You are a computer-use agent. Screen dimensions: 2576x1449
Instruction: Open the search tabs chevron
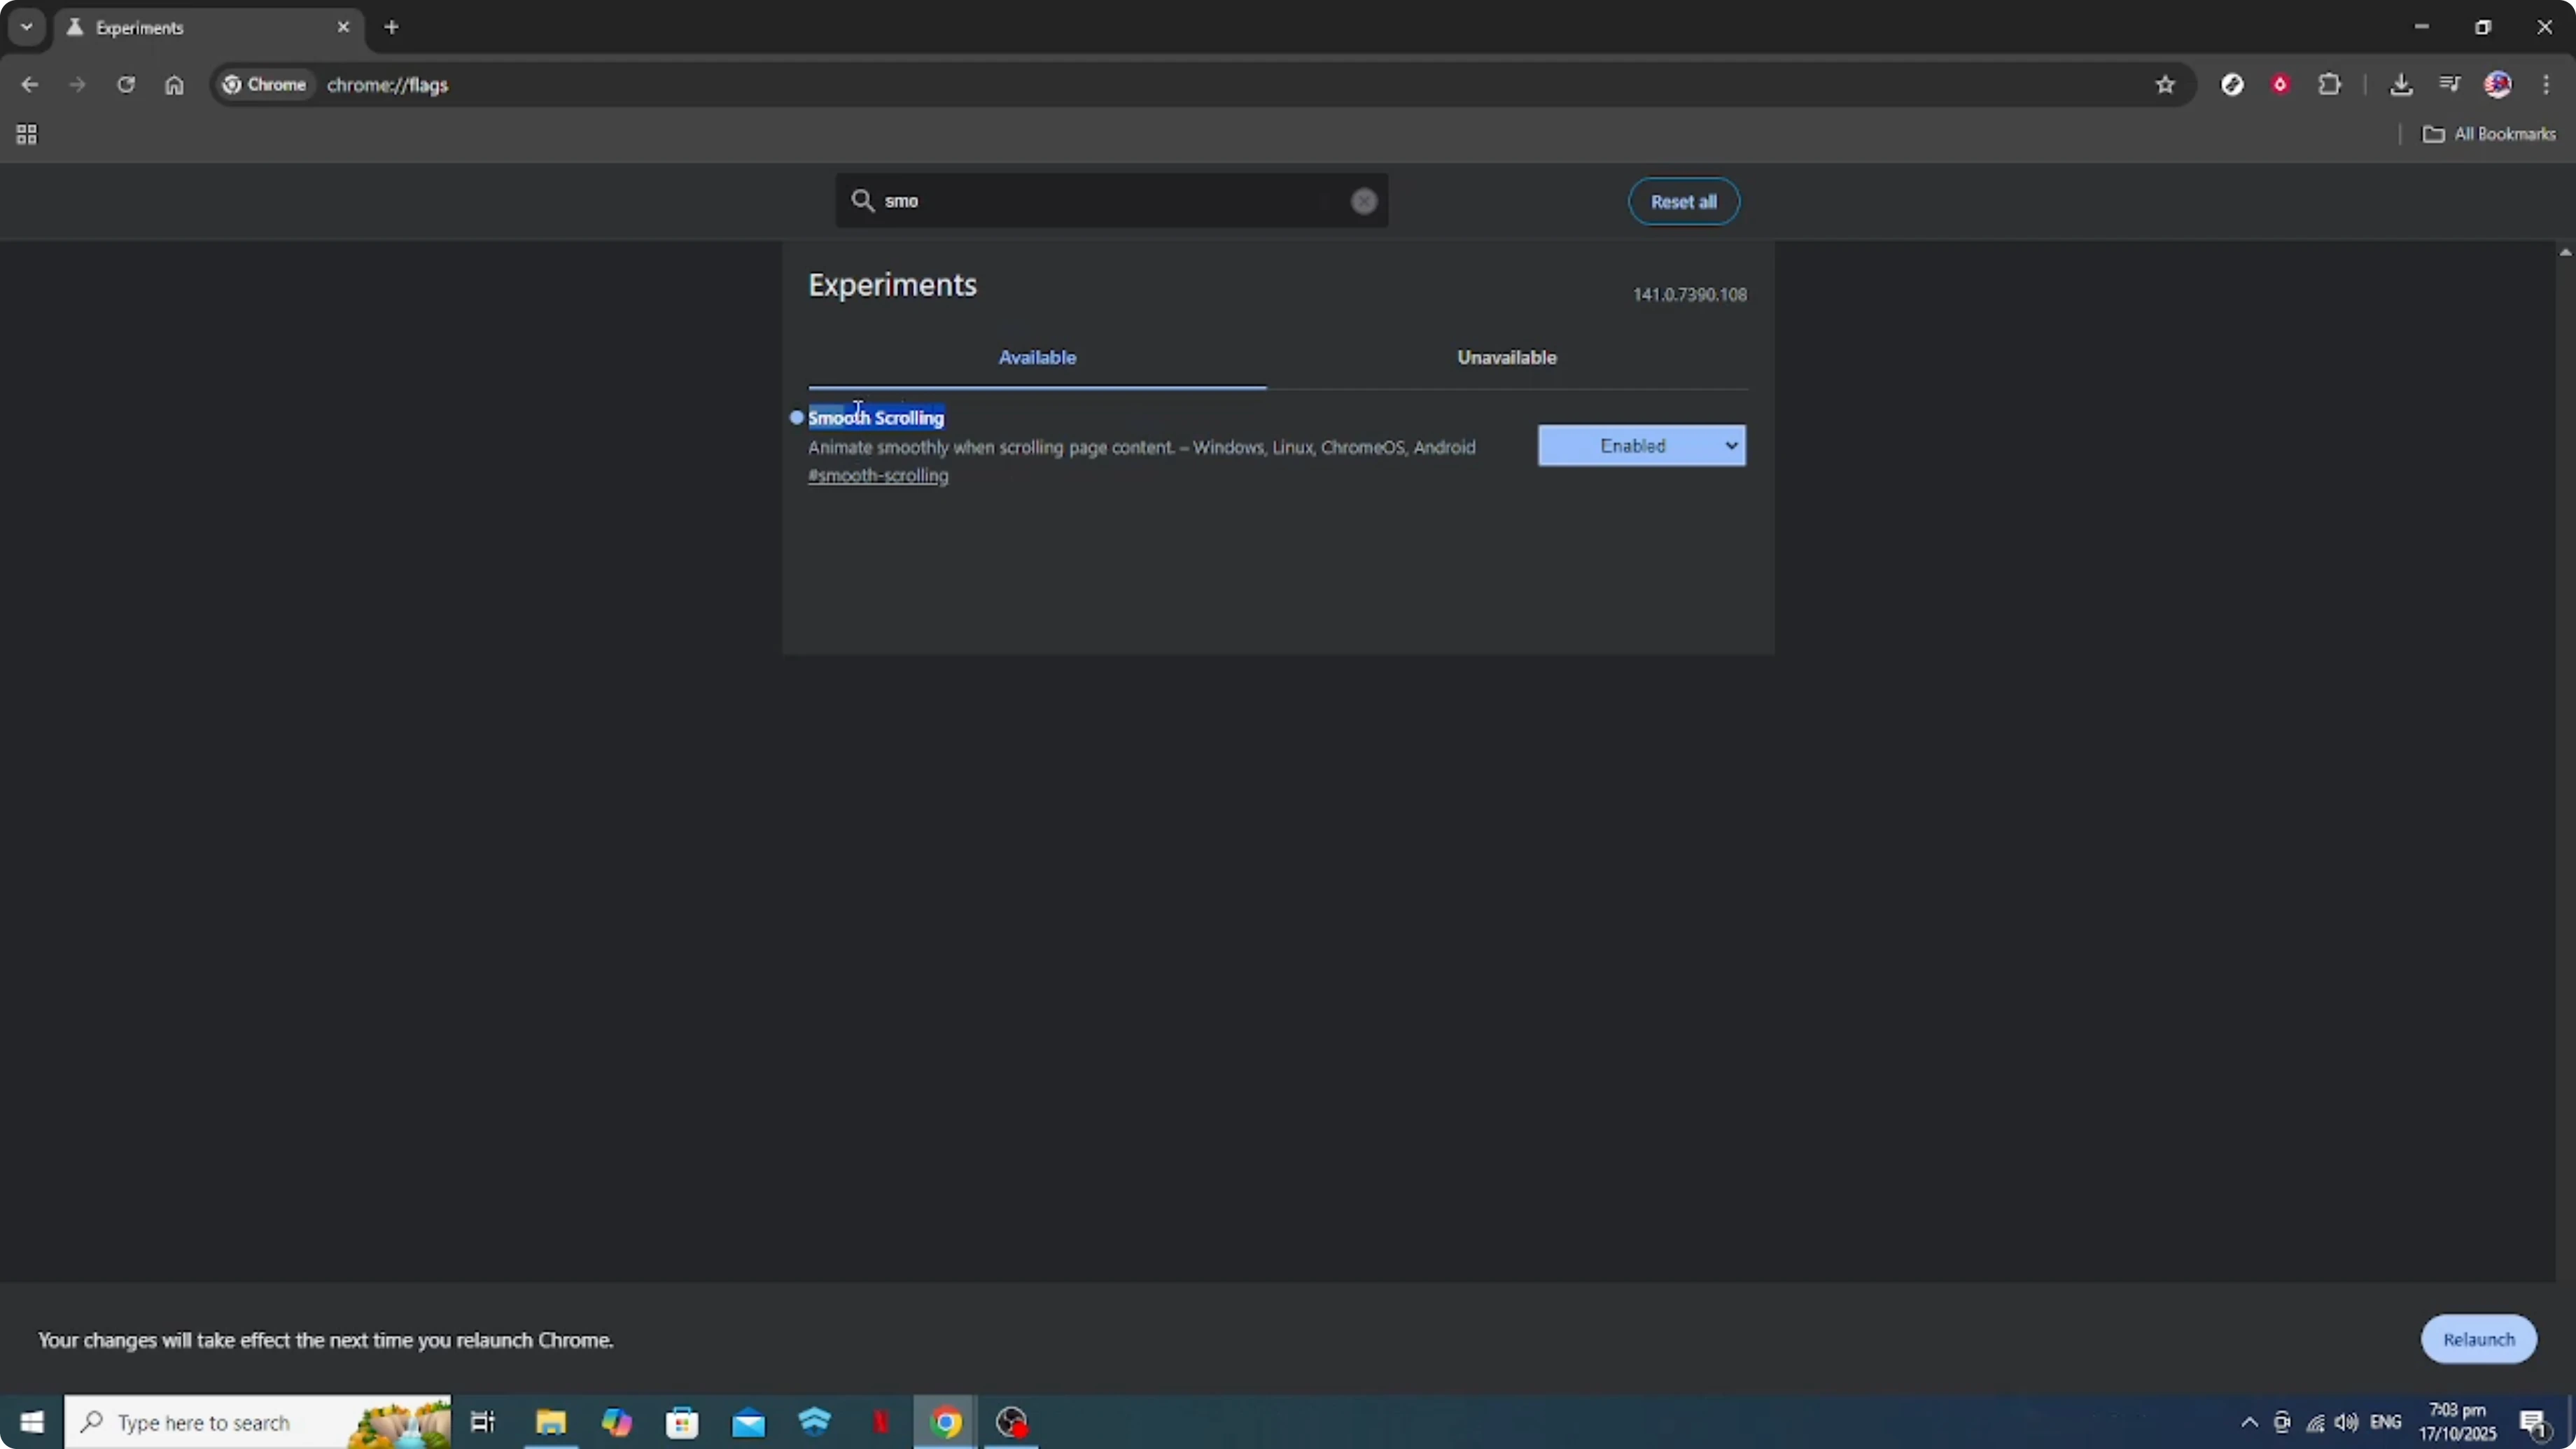[26, 27]
